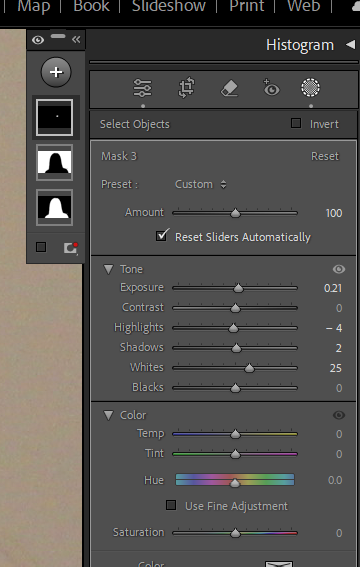Click the Tint value 0
Screen dimensions: 360x567
[339, 454]
